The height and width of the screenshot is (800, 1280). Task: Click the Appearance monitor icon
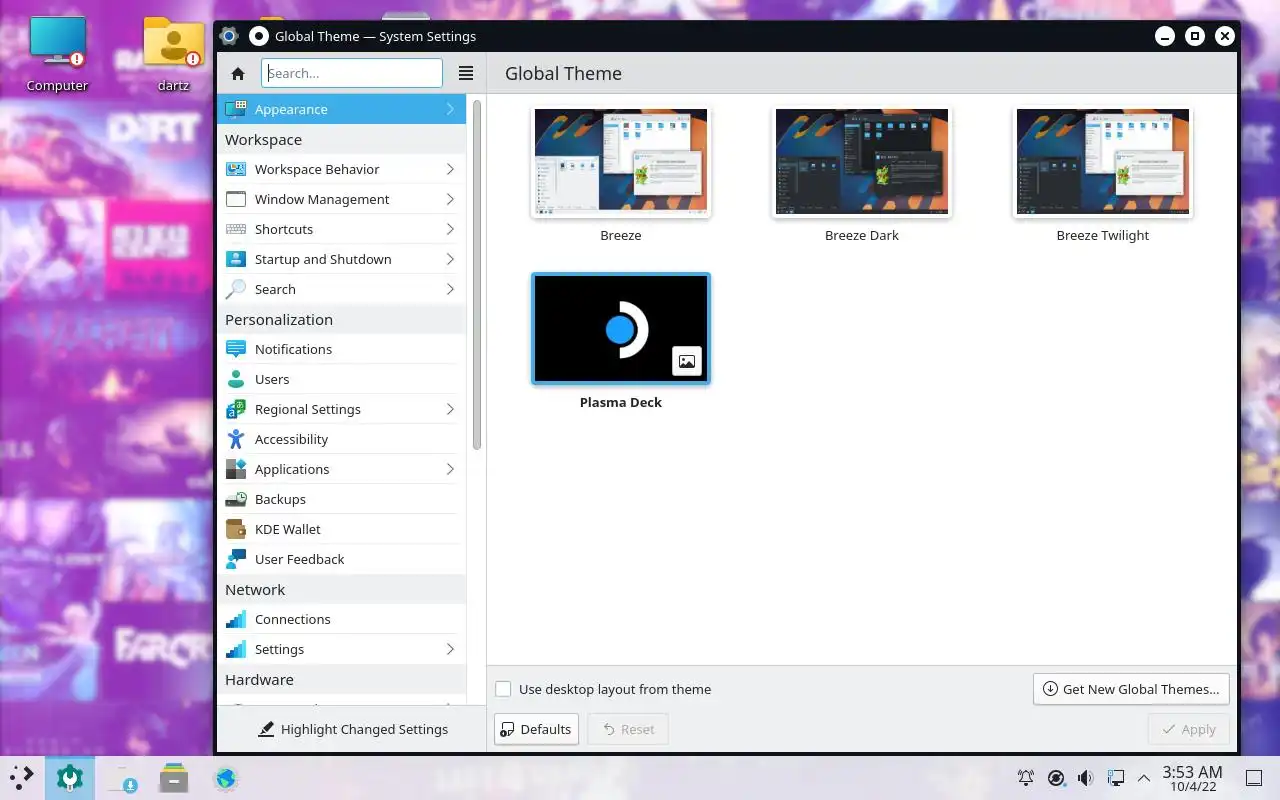point(236,109)
